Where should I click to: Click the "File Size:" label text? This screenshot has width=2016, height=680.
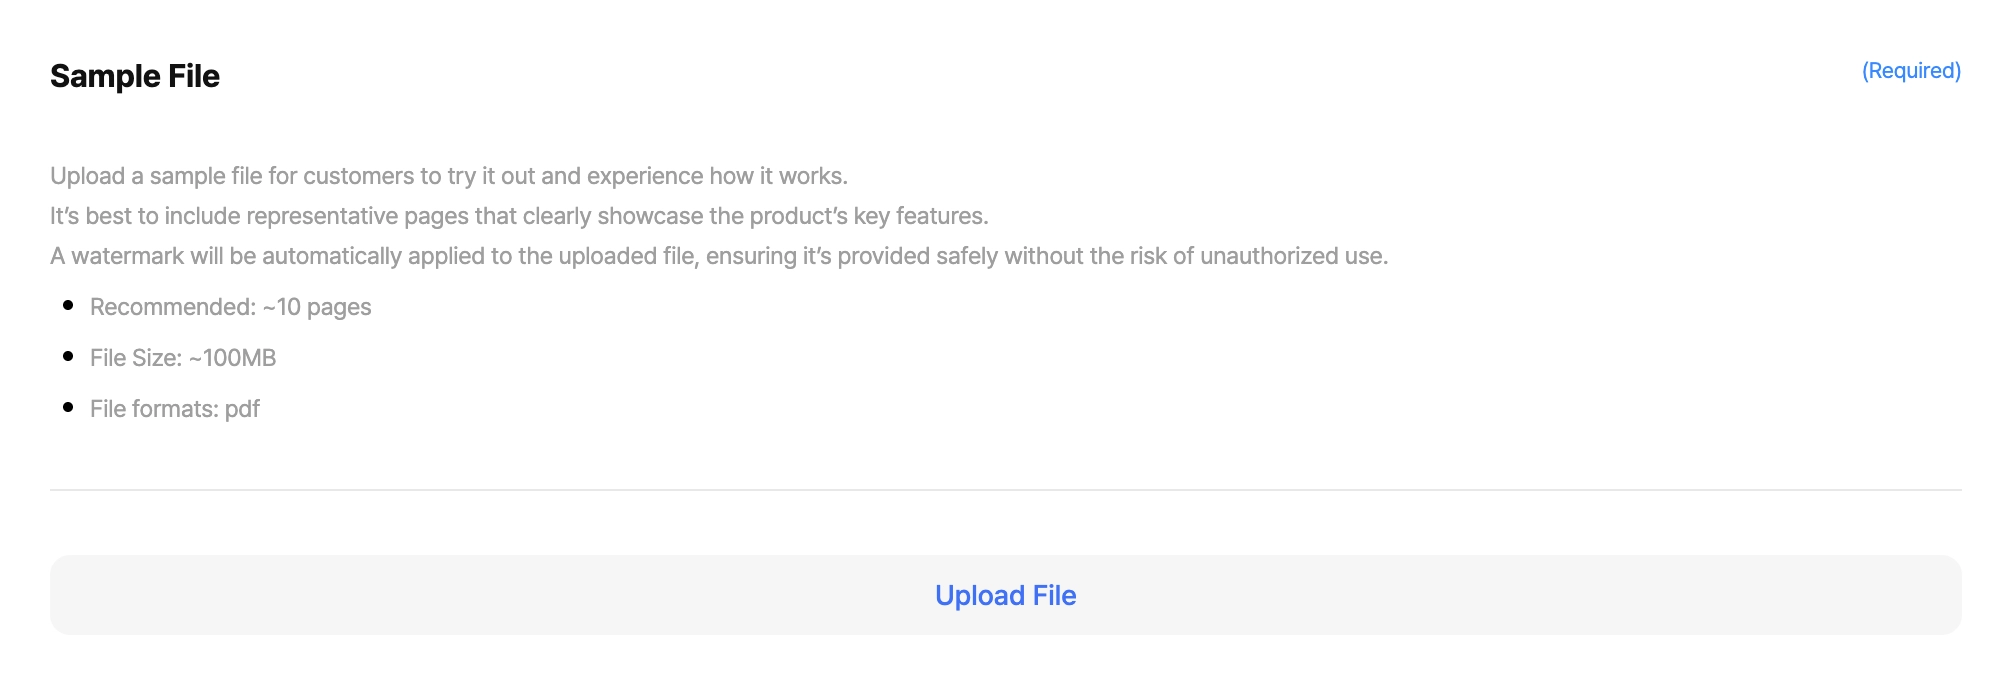click(x=136, y=358)
